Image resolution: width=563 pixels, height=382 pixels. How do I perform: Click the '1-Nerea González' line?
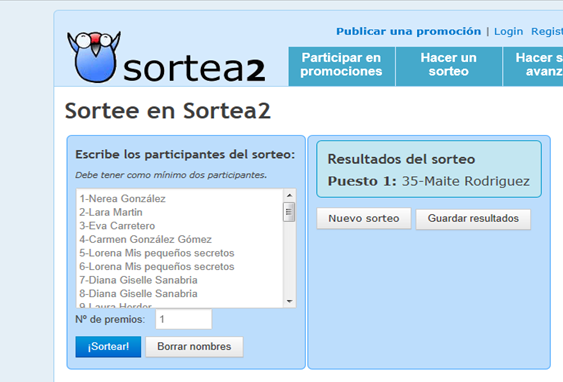[122, 199]
